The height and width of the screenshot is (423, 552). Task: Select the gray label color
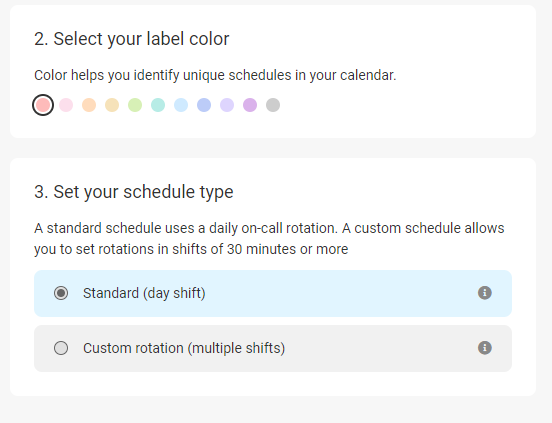point(273,105)
